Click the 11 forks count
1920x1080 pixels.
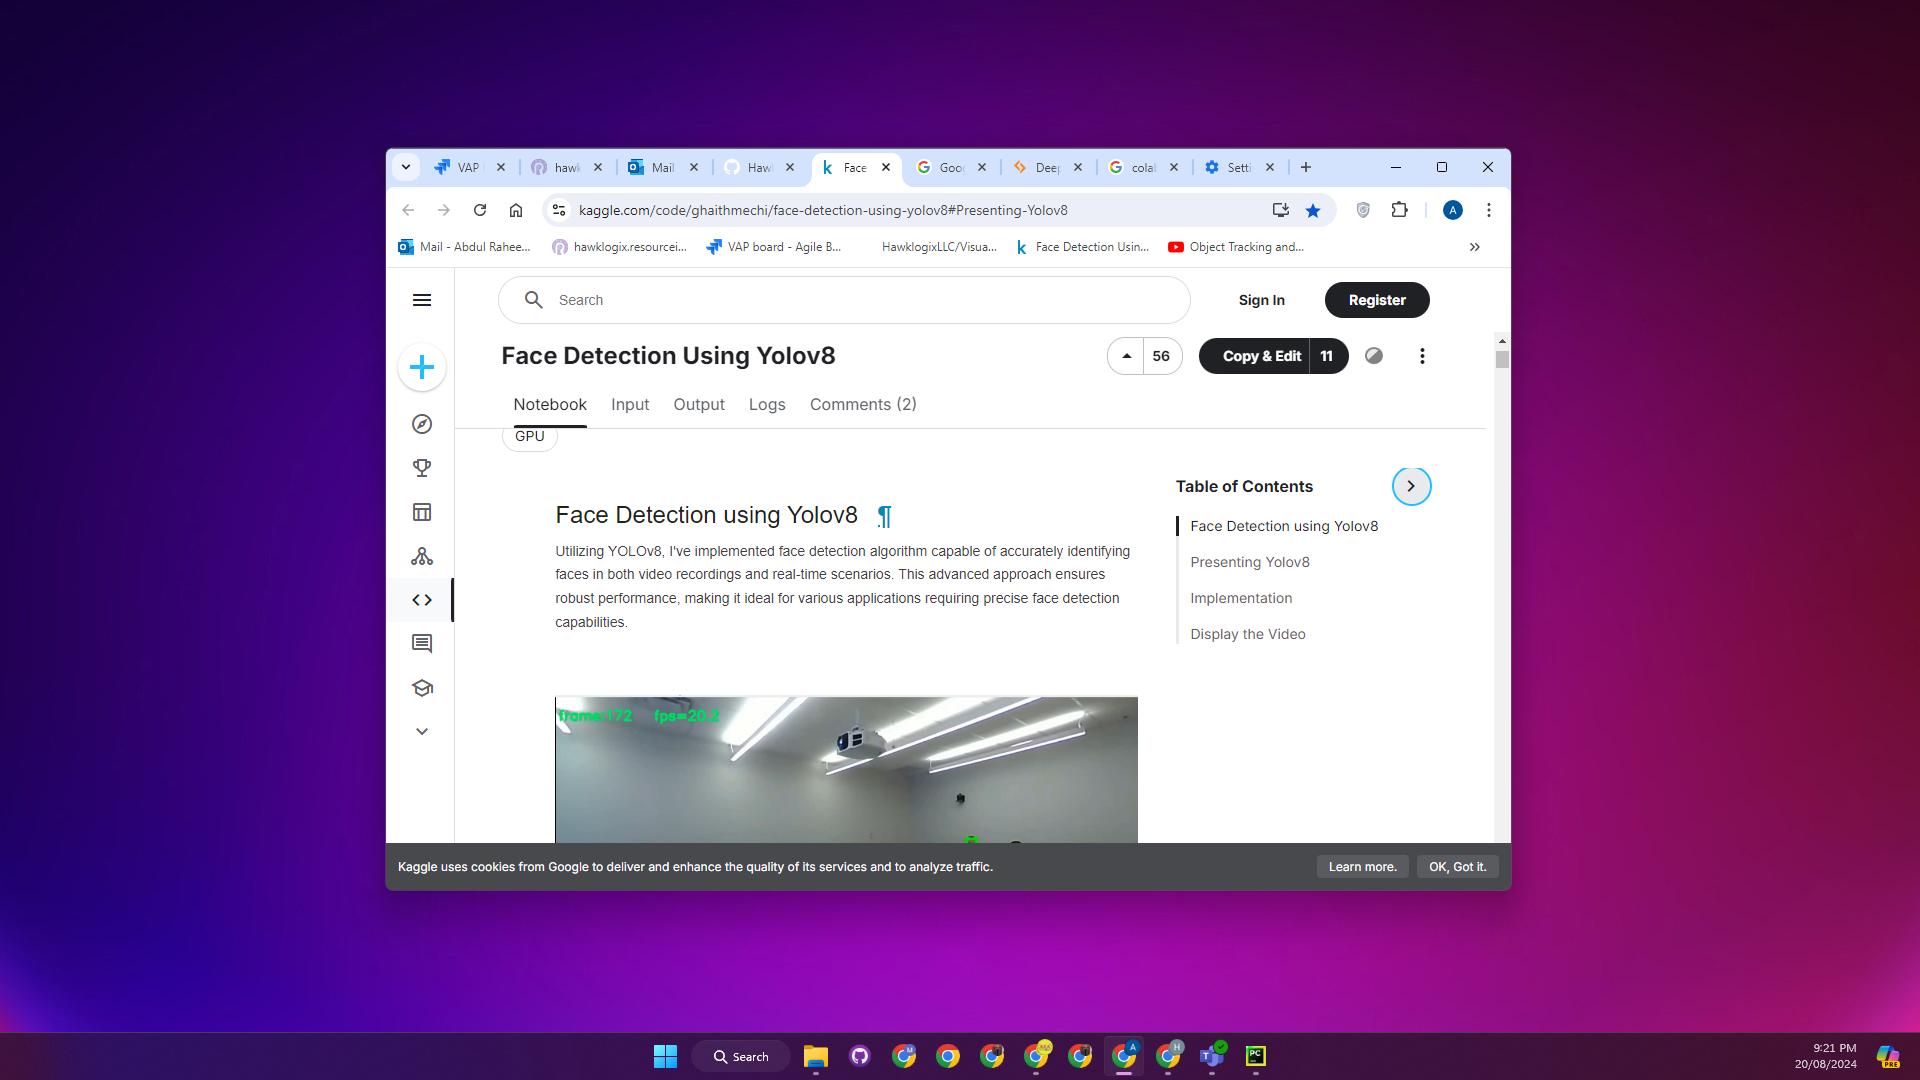(1327, 356)
